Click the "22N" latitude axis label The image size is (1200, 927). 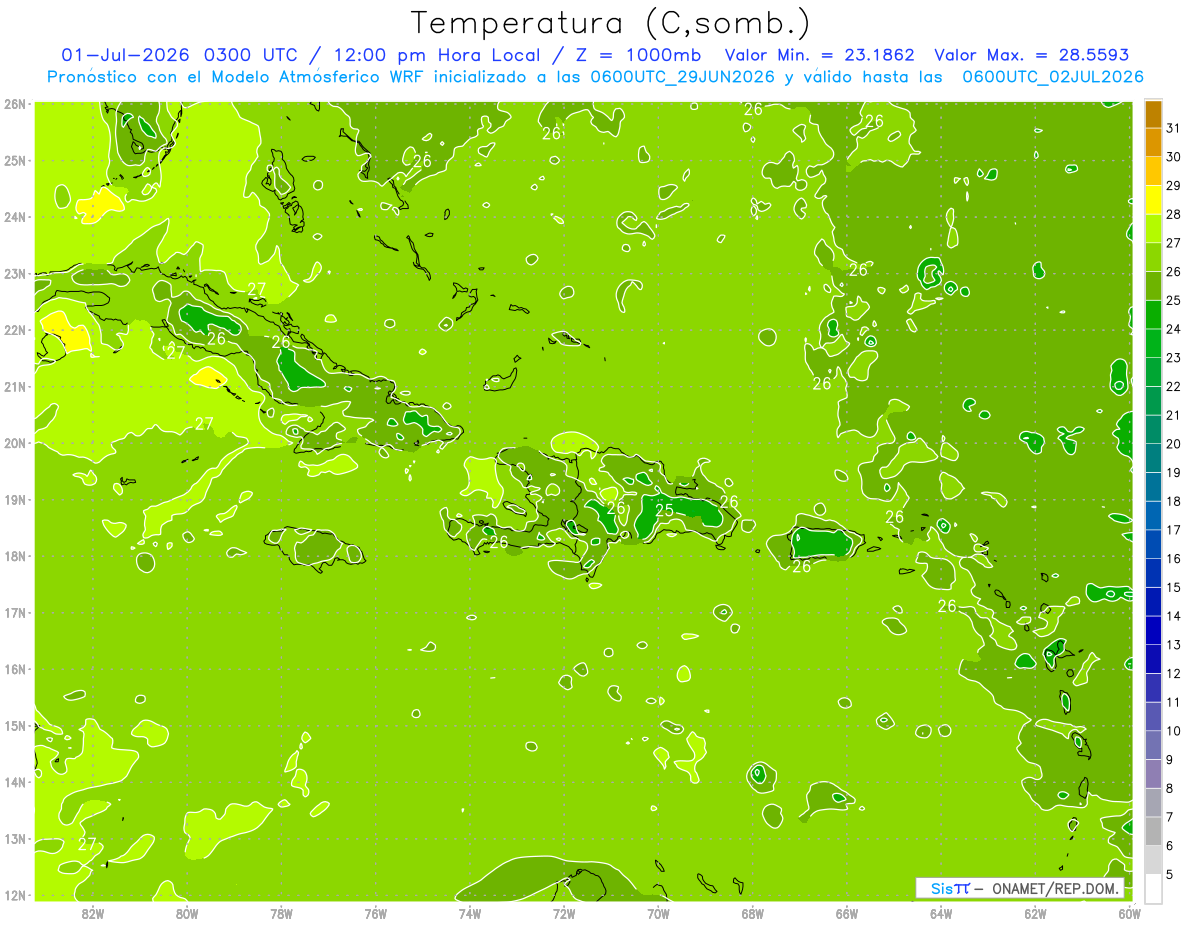click(x=15, y=330)
